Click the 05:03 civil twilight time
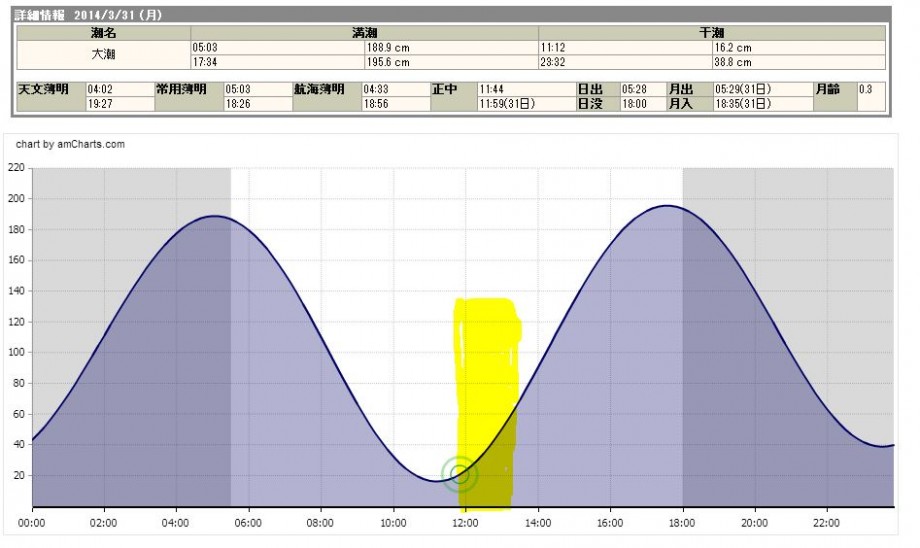 pyautogui.click(x=258, y=89)
